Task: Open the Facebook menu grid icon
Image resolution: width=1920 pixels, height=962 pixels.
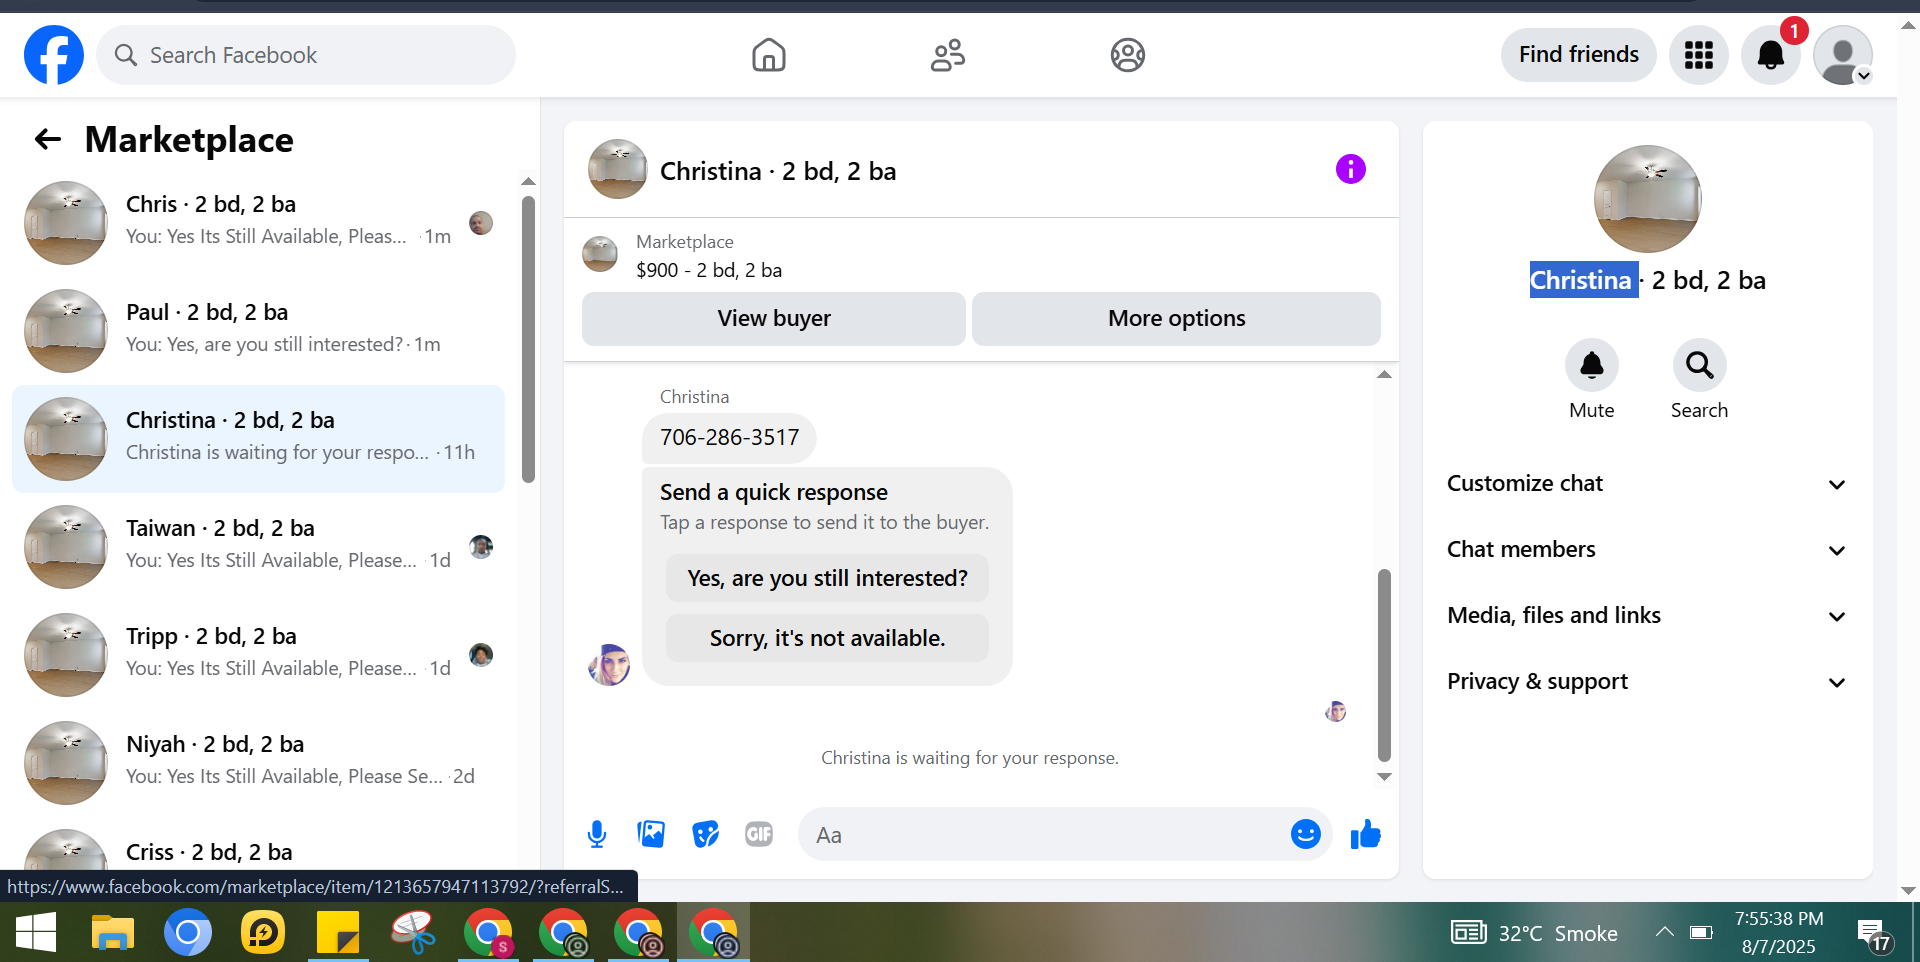Action: coord(1699,55)
